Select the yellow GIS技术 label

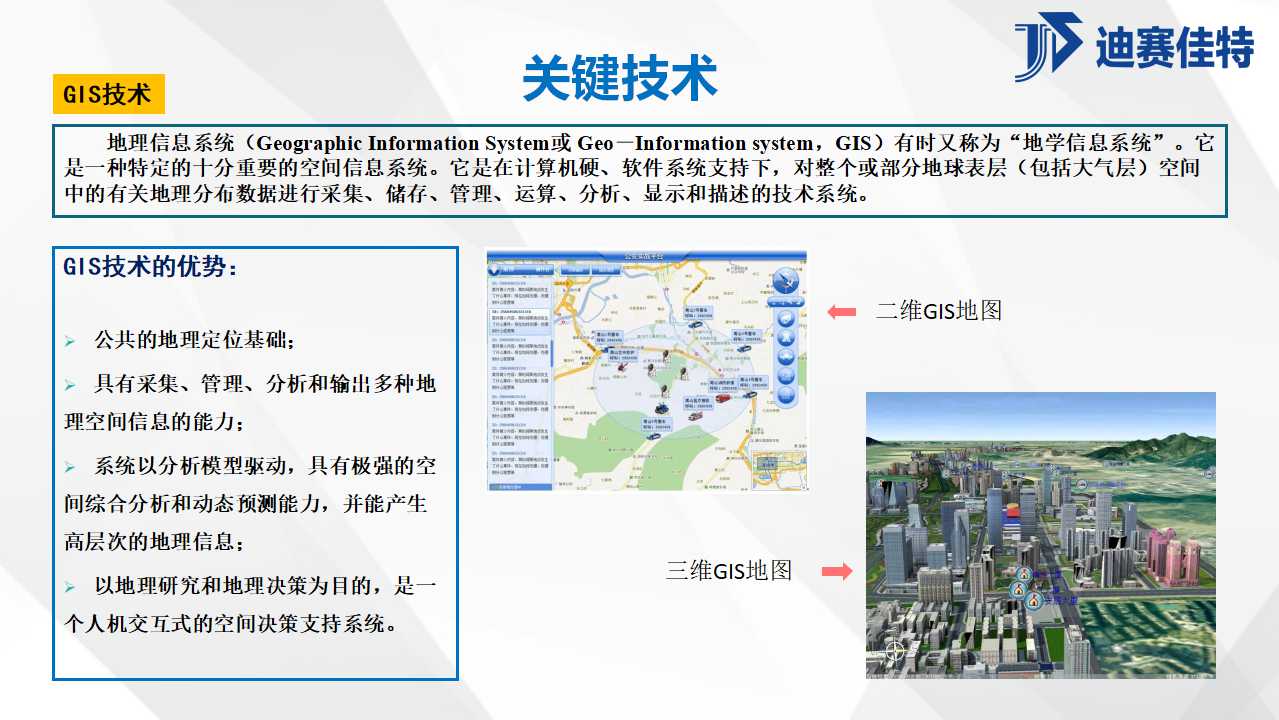pos(108,94)
